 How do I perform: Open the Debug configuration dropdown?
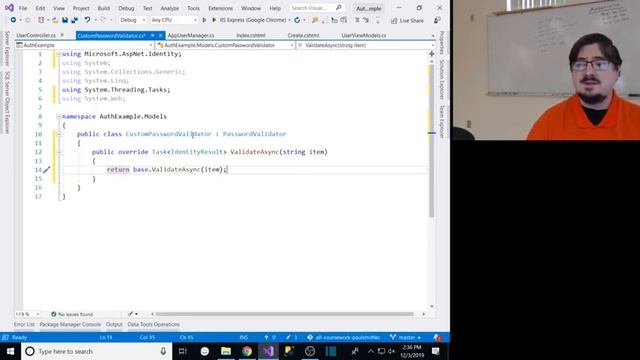tap(133, 20)
